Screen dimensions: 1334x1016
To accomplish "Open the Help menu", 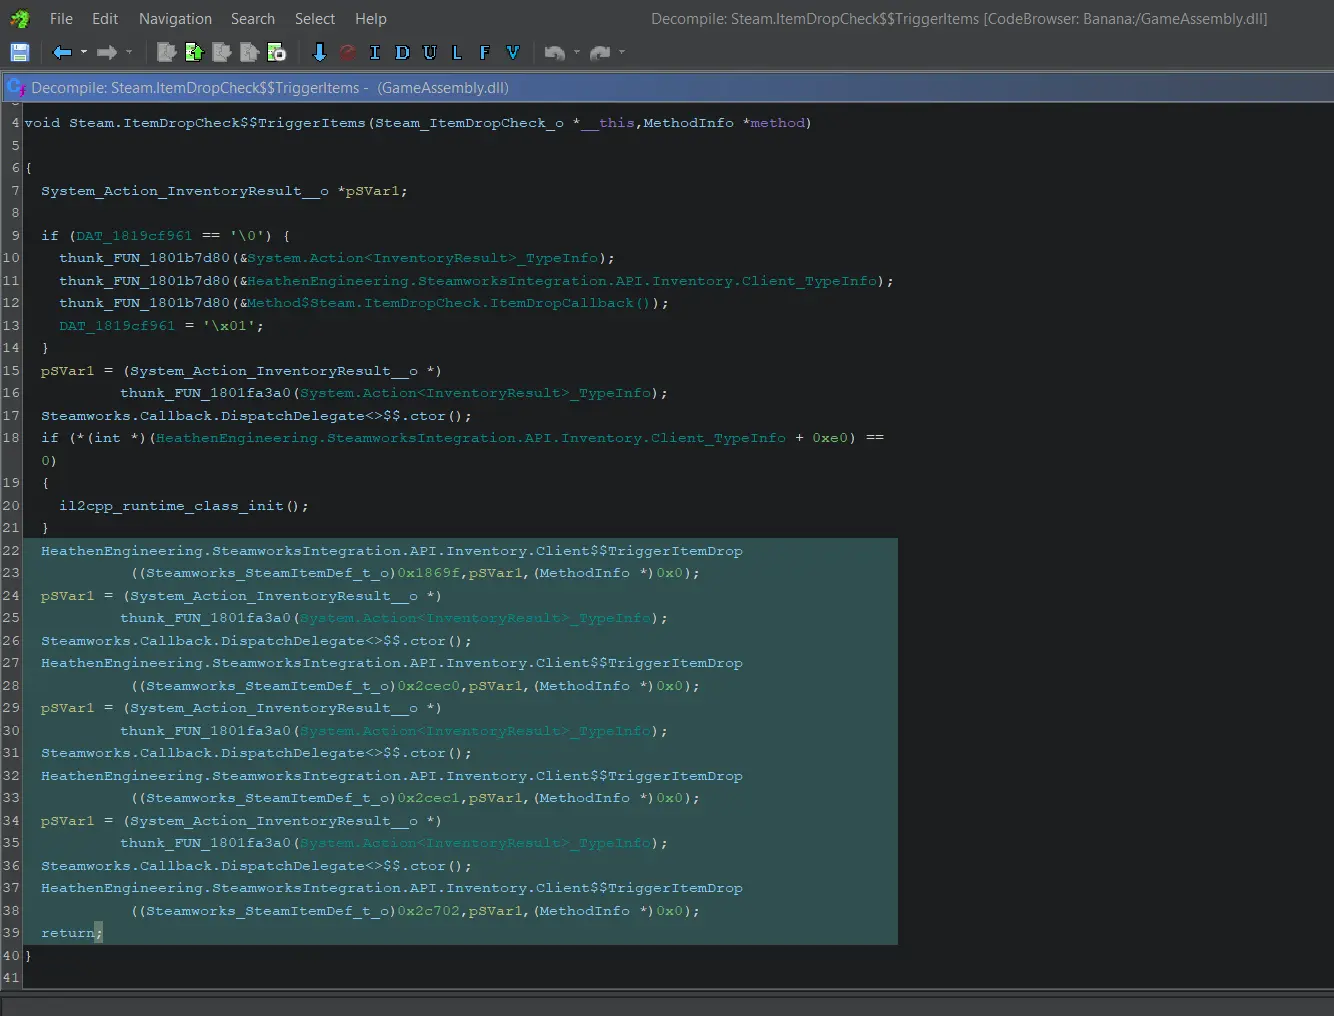I will 371,19.
